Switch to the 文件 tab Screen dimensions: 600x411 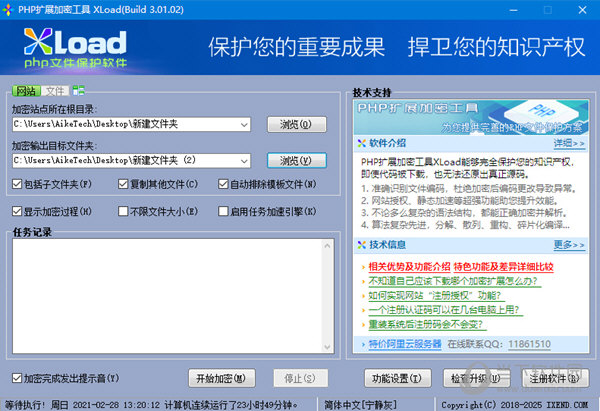pyautogui.click(x=55, y=91)
